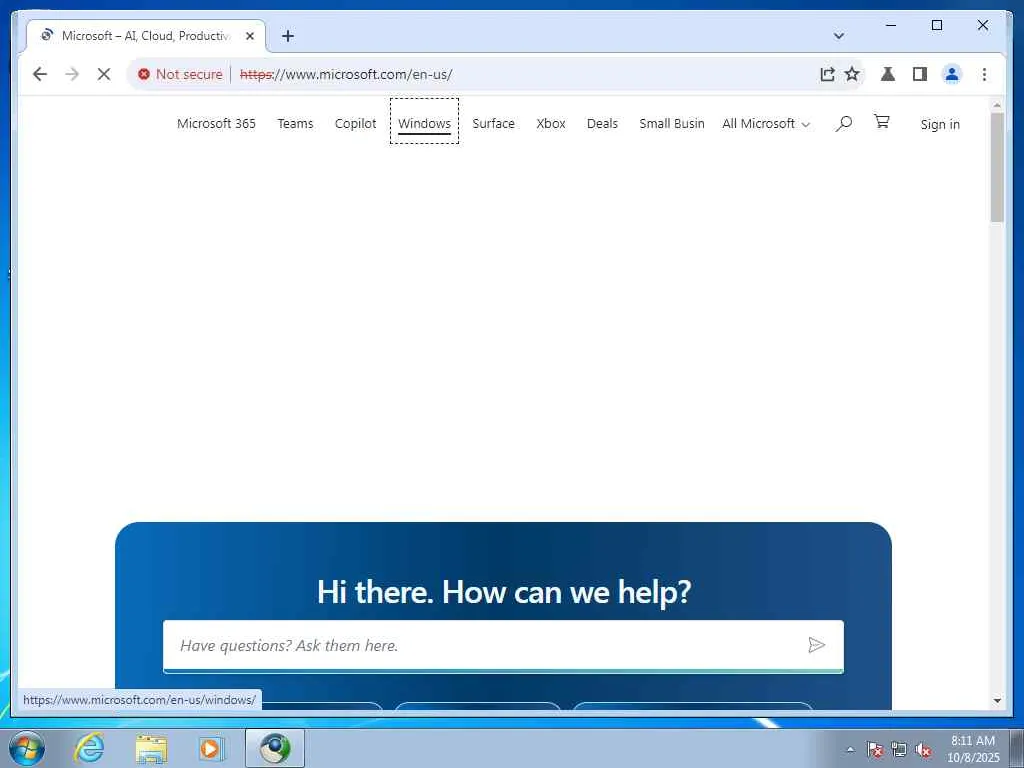Open a new tab
The height and width of the screenshot is (768, 1024).
point(288,36)
